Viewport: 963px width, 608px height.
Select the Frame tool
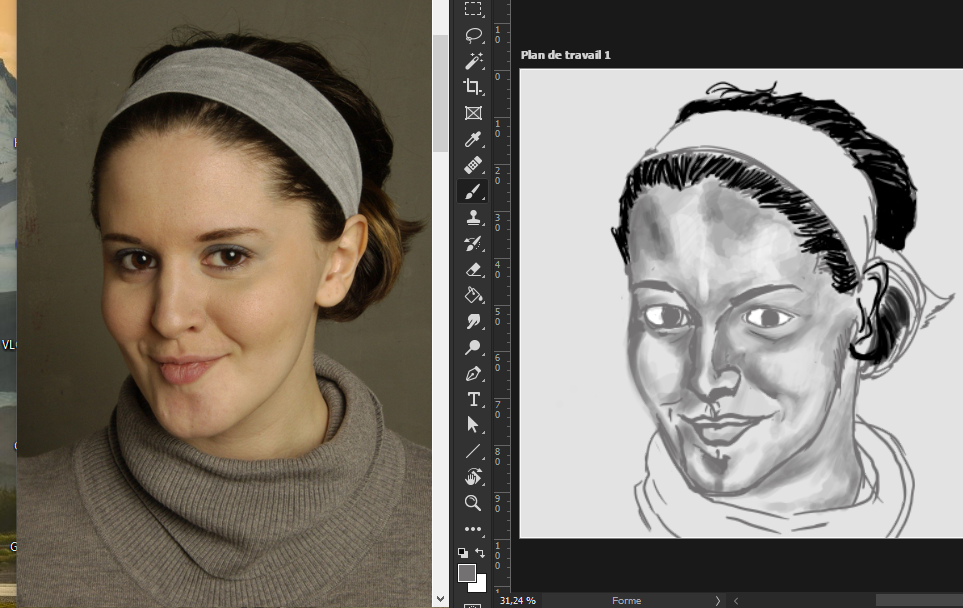(x=474, y=113)
